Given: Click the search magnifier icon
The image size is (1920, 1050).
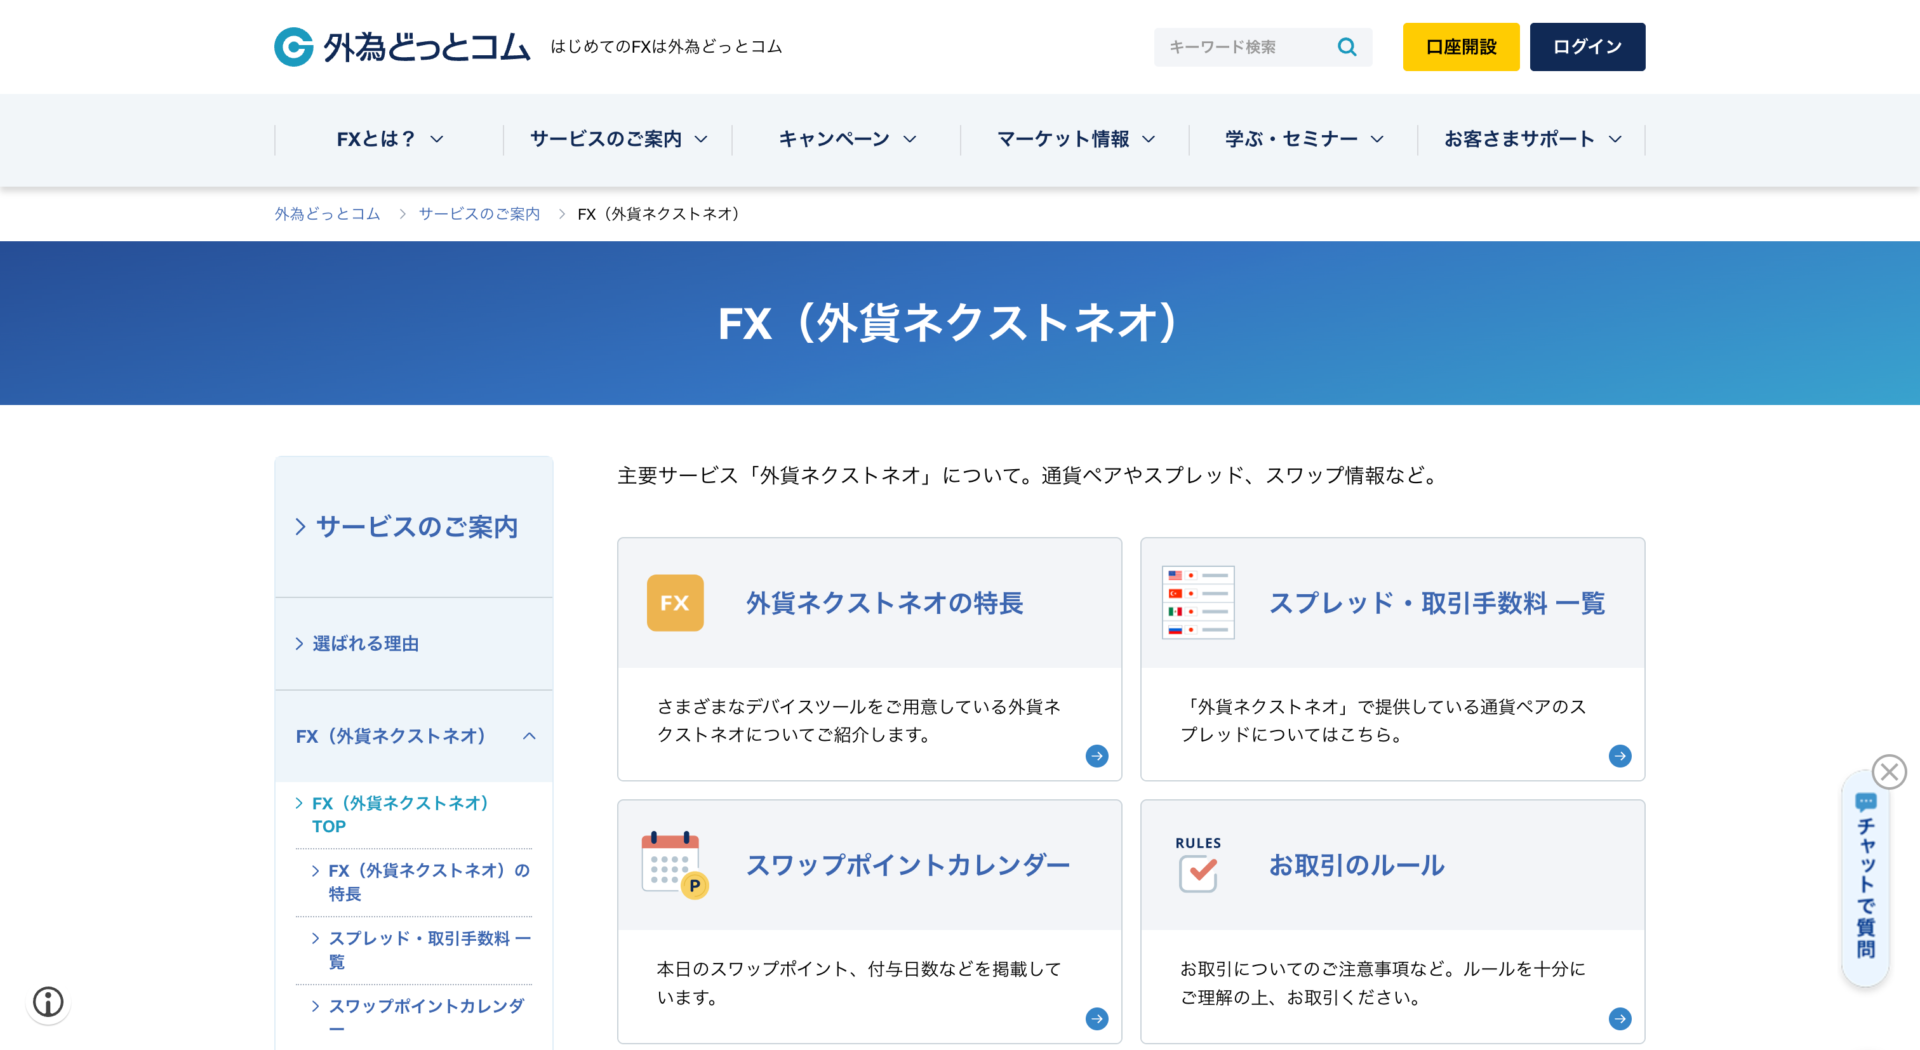Looking at the screenshot, I should 1347,47.
